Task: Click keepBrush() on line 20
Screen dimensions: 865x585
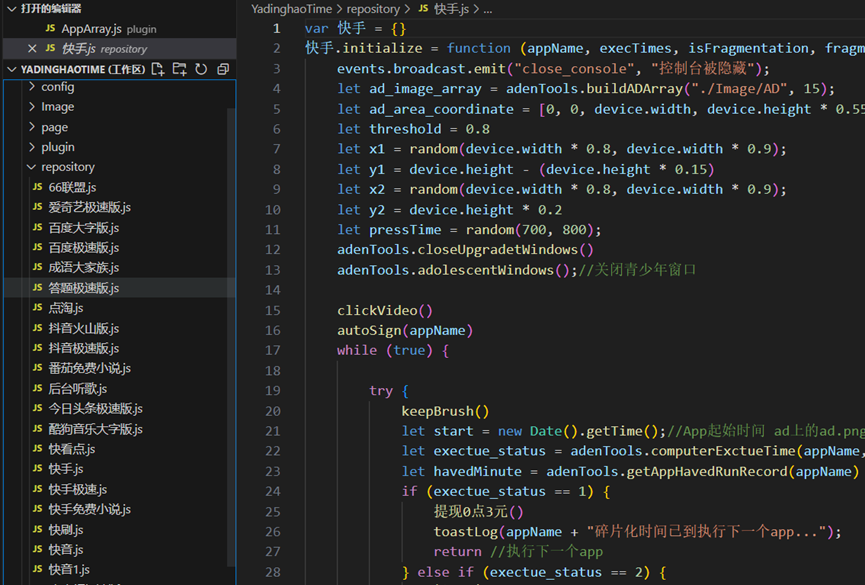Action: click(x=445, y=411)
